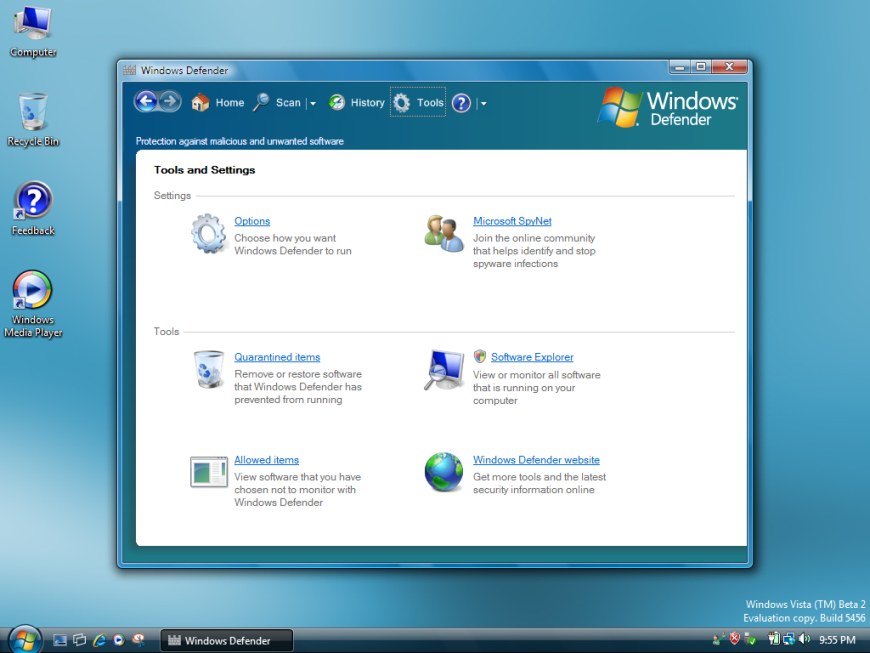Select the Computer desktop icon
The height and width of the screenshot is (653, 870).
33,31
